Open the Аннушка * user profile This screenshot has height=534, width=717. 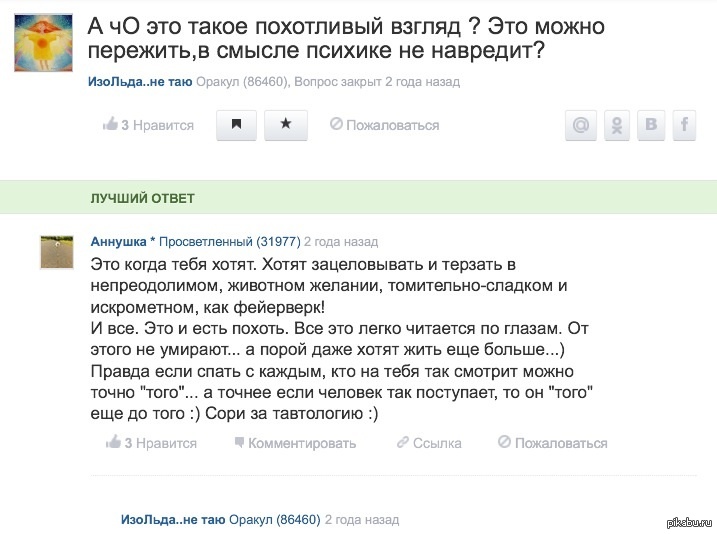pos(123,241)
